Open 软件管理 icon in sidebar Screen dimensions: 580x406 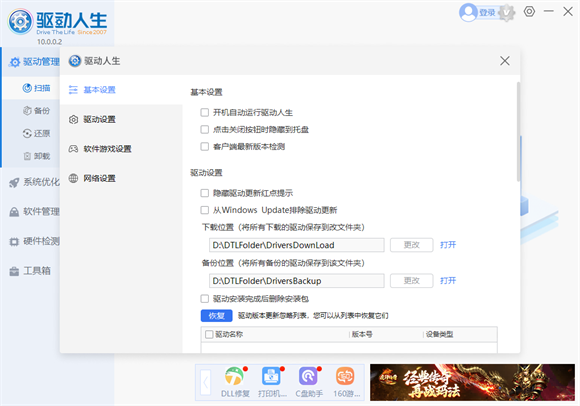[14, 212]
